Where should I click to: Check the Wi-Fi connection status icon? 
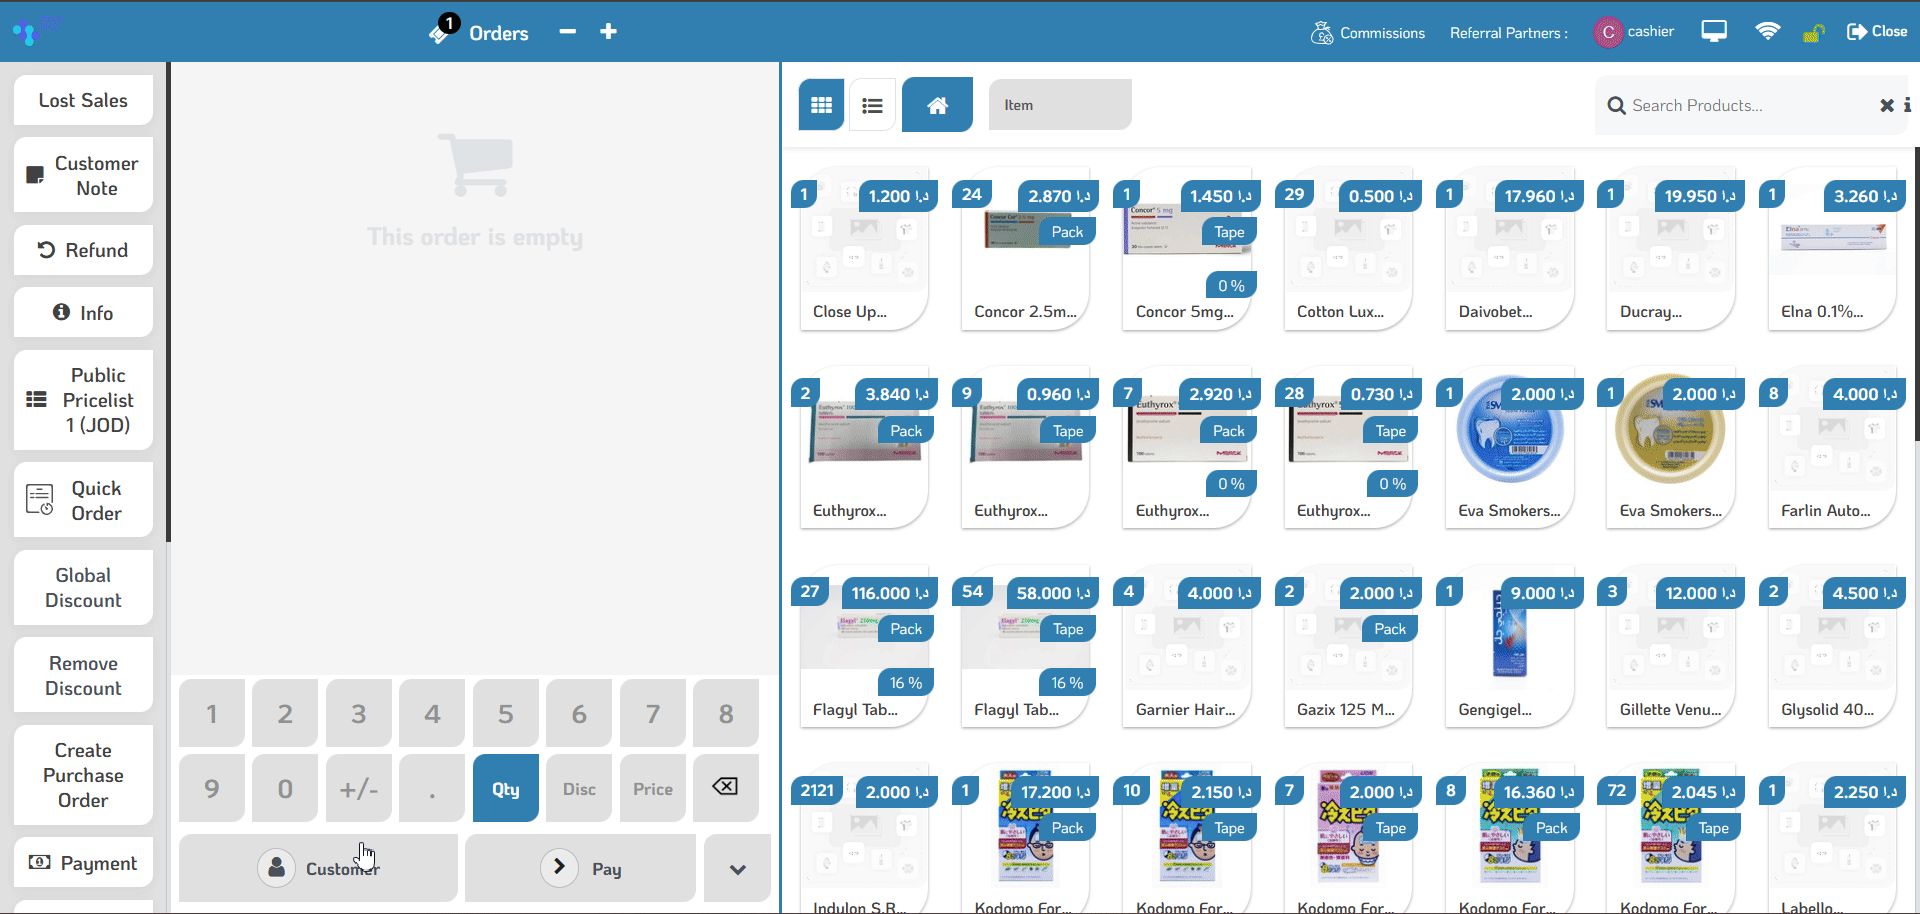coord(1768,32)
